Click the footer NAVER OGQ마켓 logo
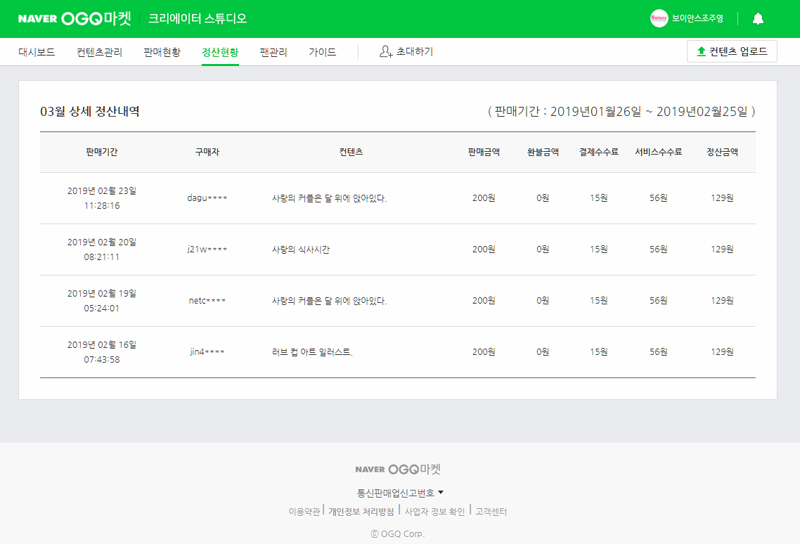Image resolution: width=800 pixels, height=544 pixels. 398,469
